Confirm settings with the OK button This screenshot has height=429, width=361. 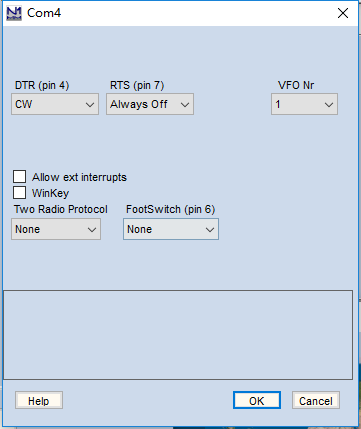(x=257, y=401)
